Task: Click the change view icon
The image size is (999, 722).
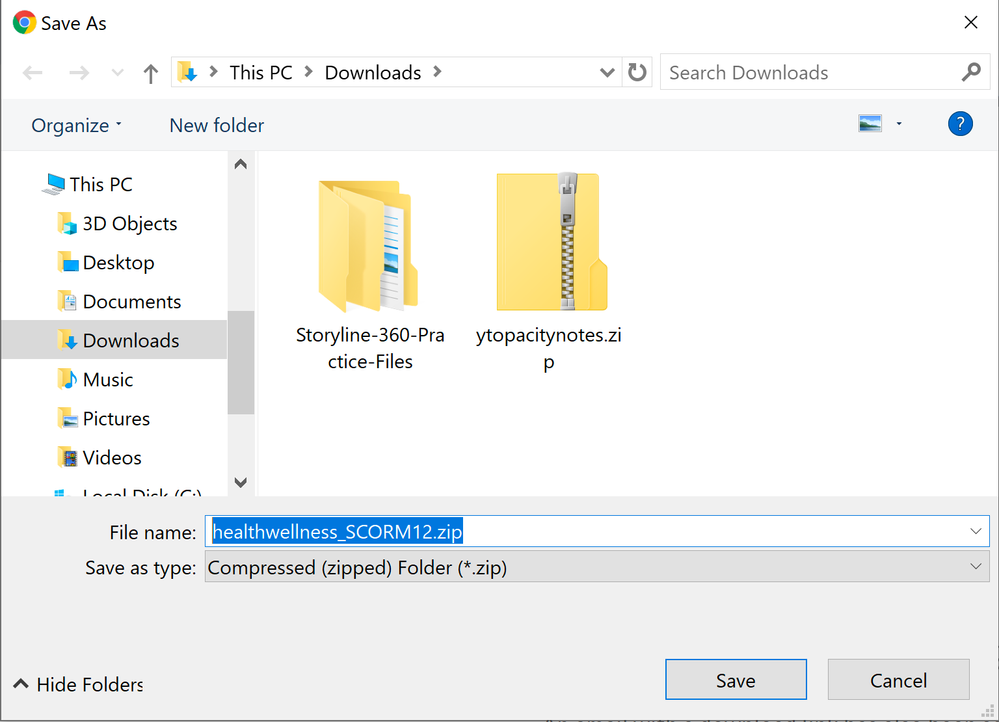Action: click(870, 124)
